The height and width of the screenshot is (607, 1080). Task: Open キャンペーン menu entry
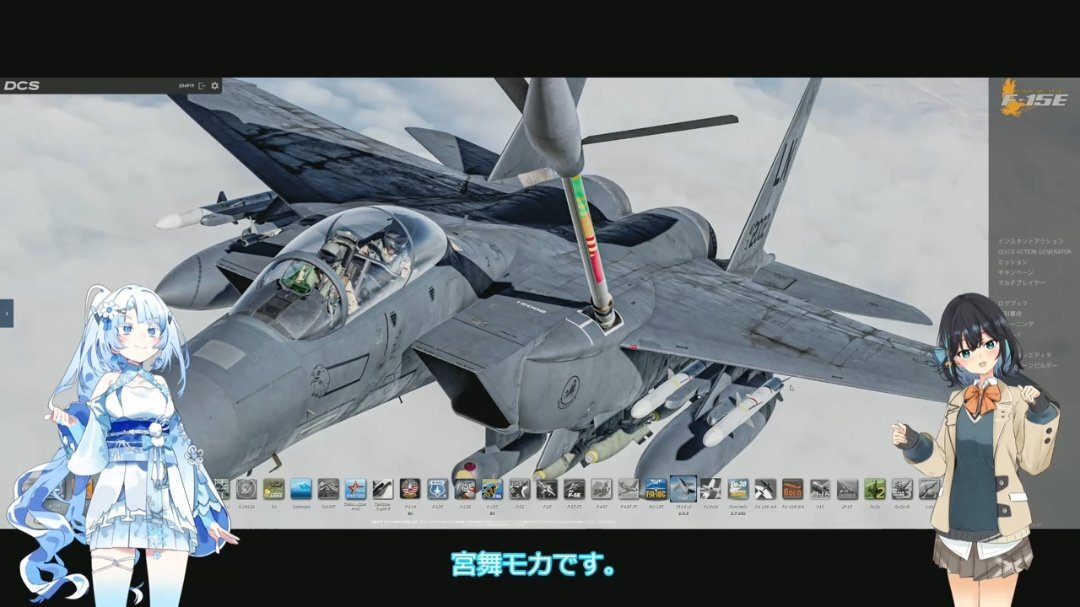(x=1015, y=273)
